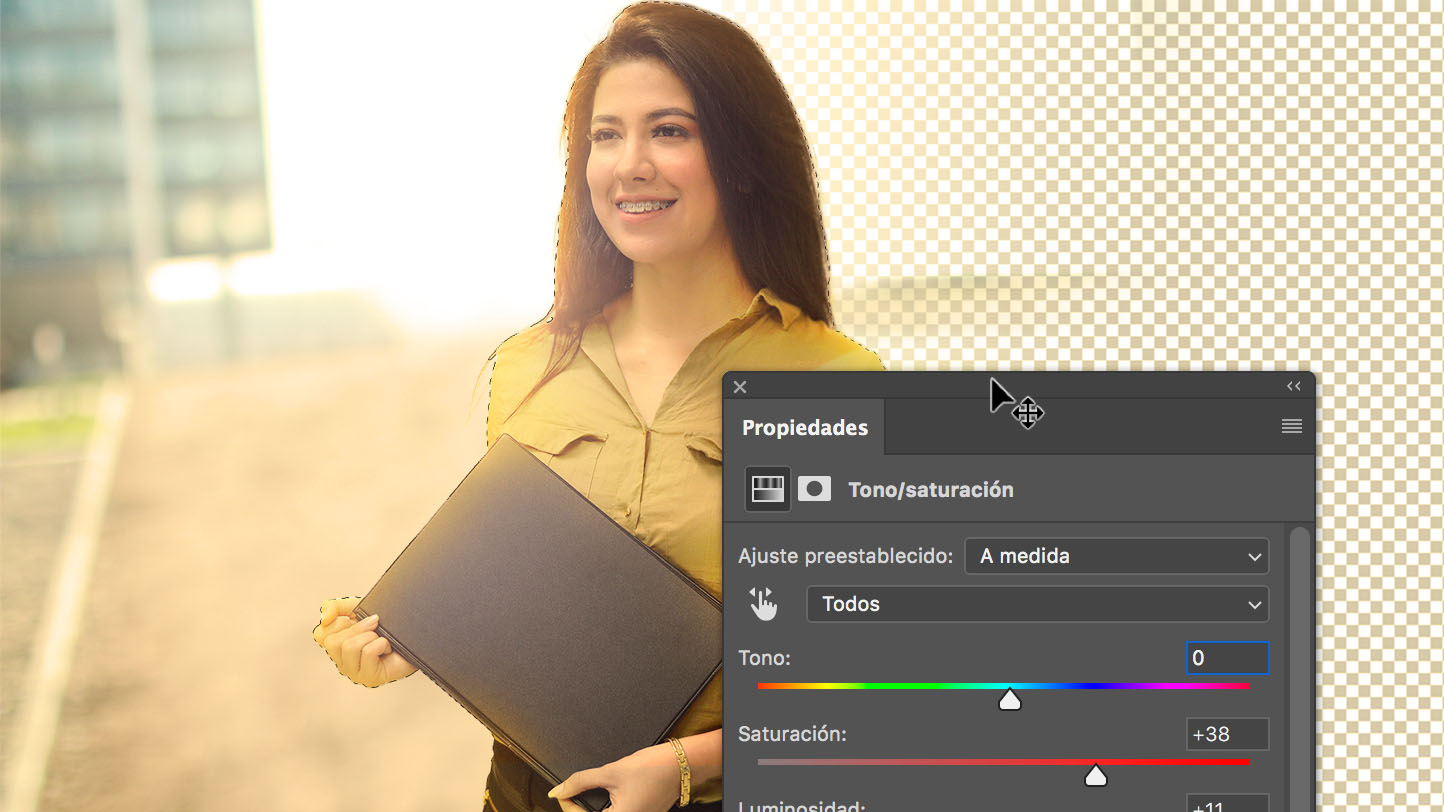The image size is (1444, 812).
Task: Click the Tono/saturación adjustment icon
Action: coord(768,489)
